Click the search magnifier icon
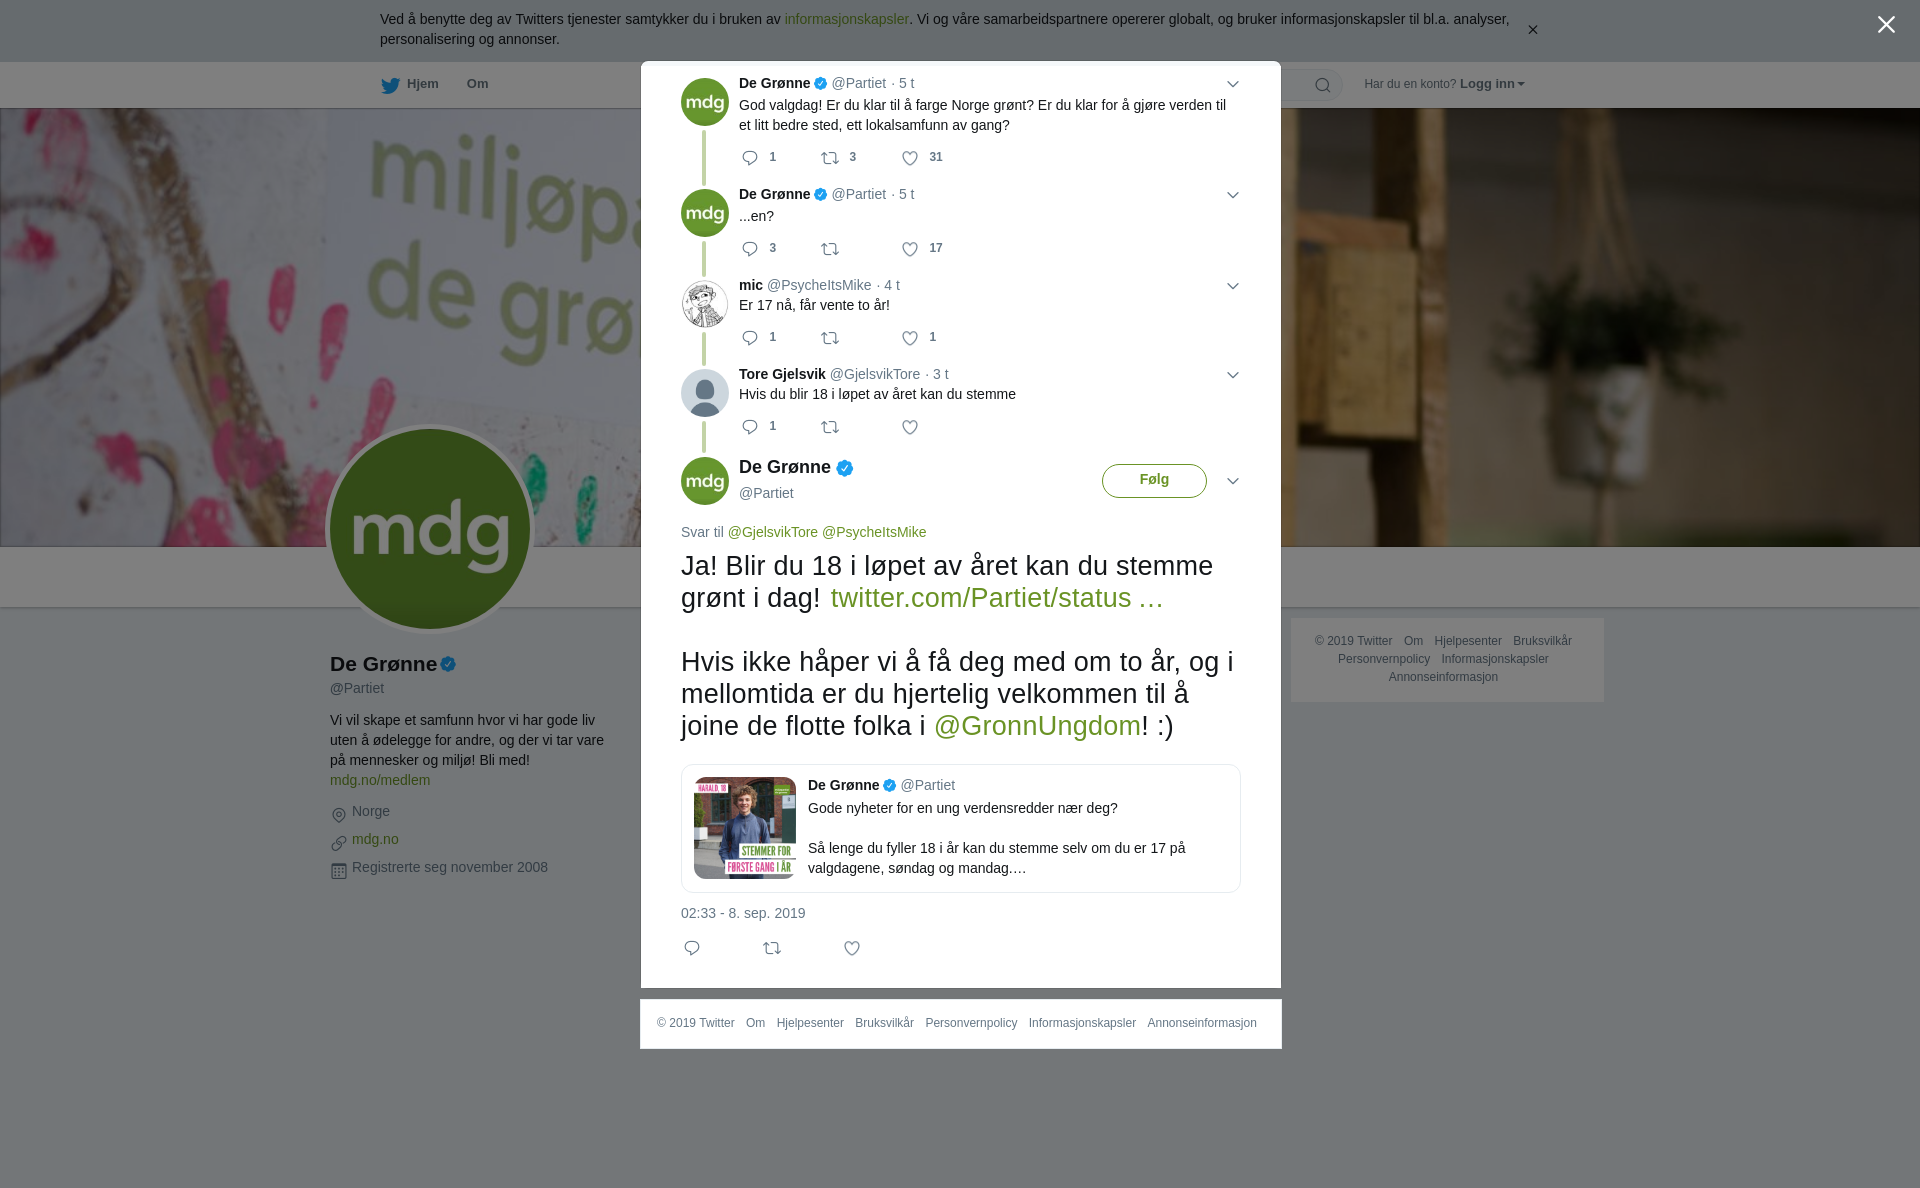Viewport: 1920px width, 1188px height. [1323, 85]
